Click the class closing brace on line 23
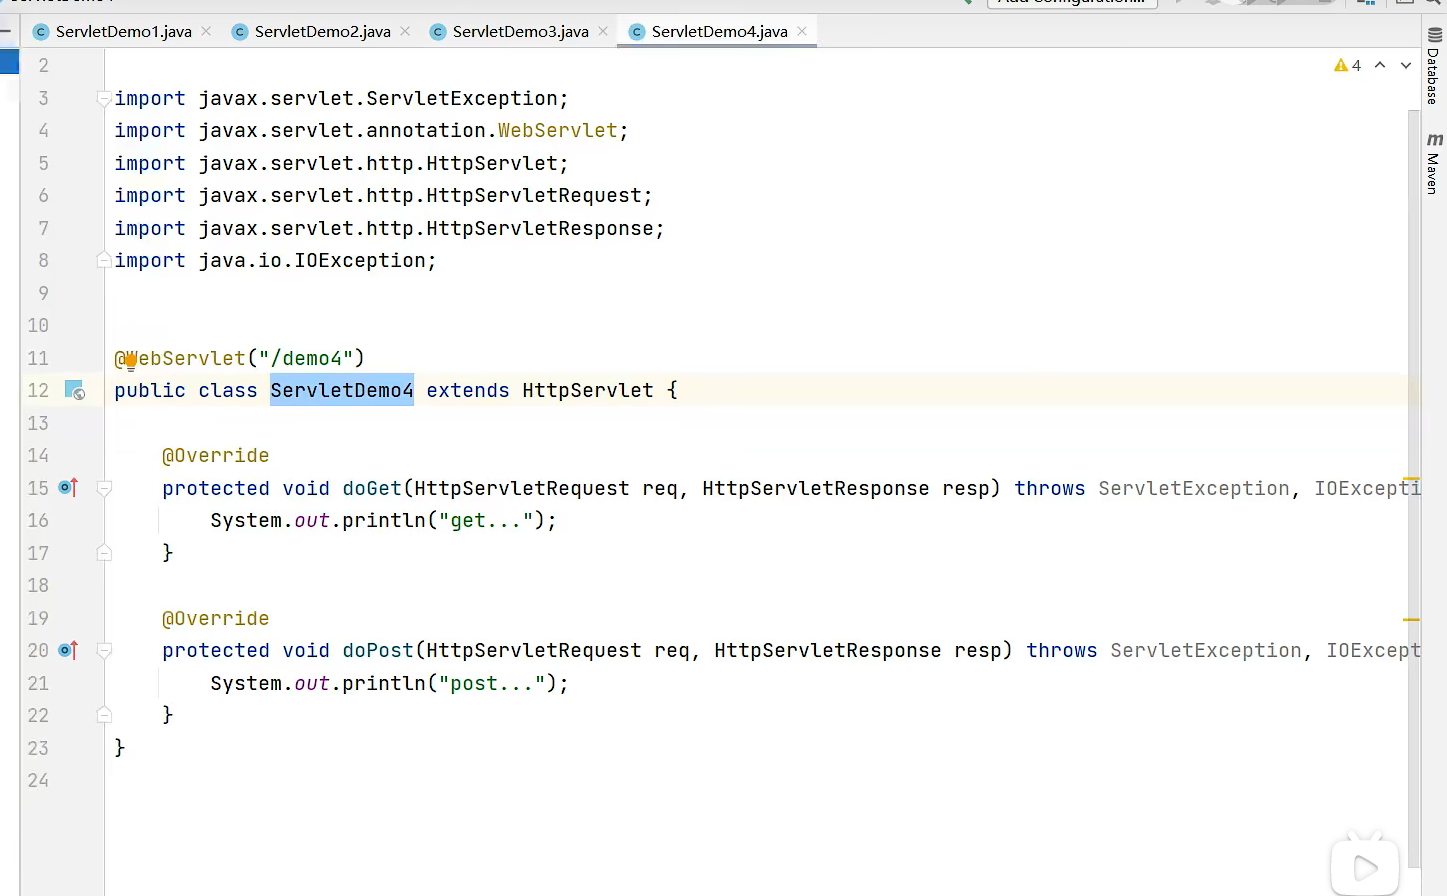The image size is (1447, 896). pos(120,747)
